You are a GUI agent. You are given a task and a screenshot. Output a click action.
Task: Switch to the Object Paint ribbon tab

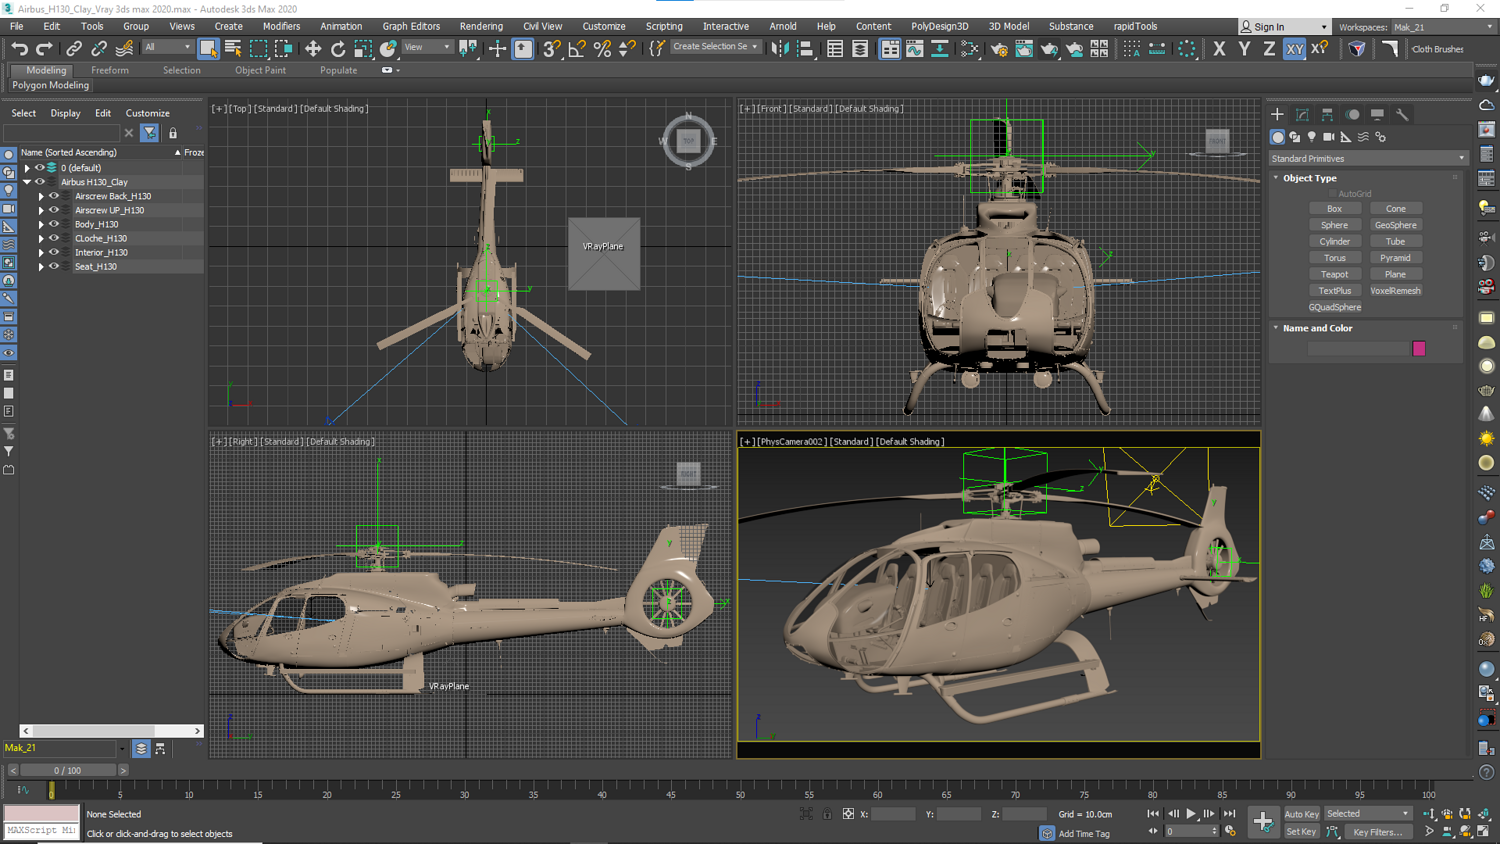(x=260, y=70)
